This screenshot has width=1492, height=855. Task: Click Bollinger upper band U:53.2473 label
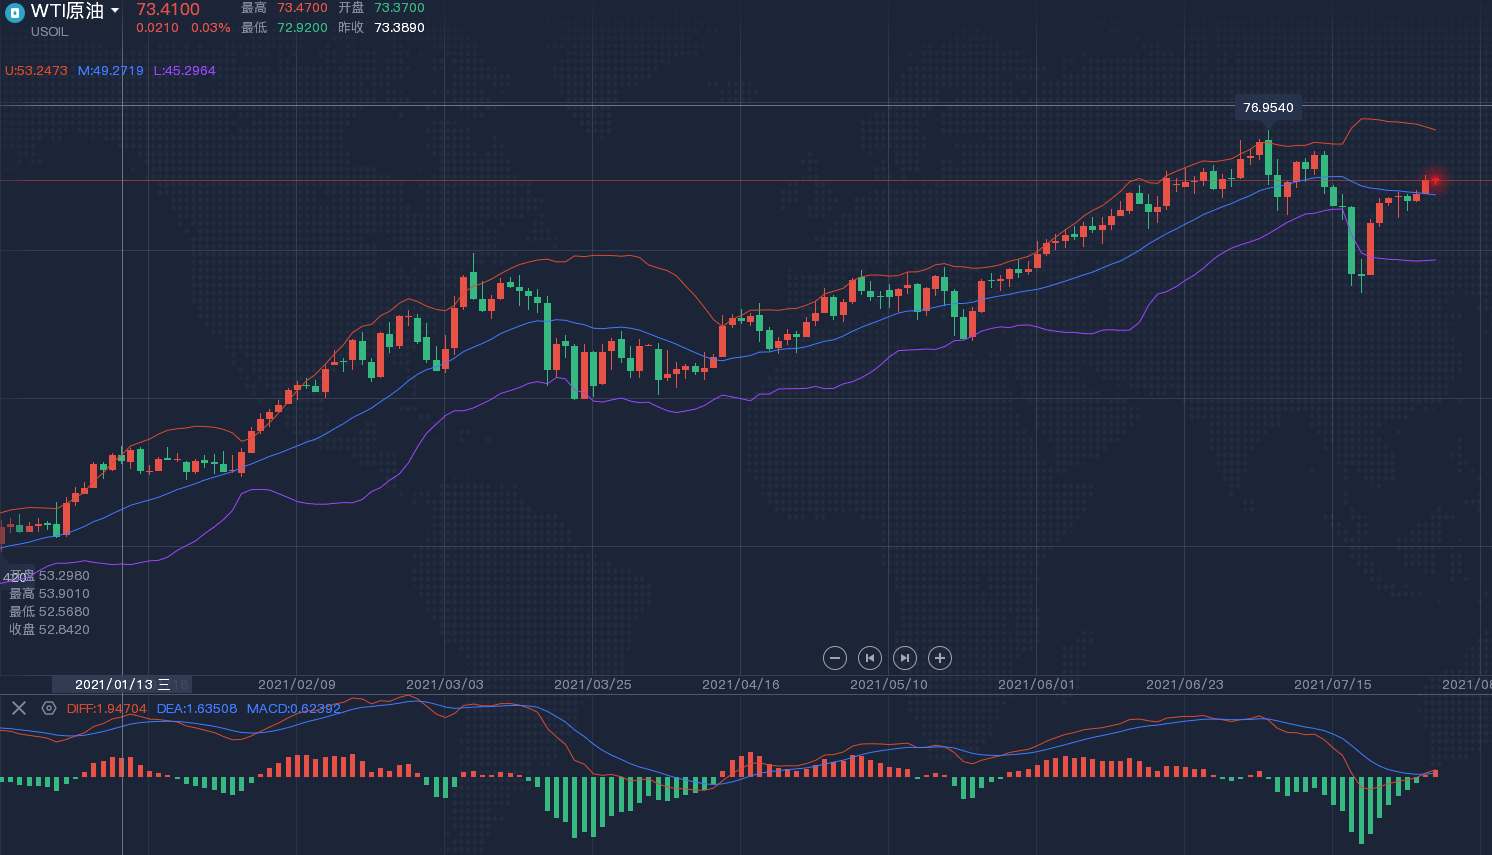tap(36, 71)
